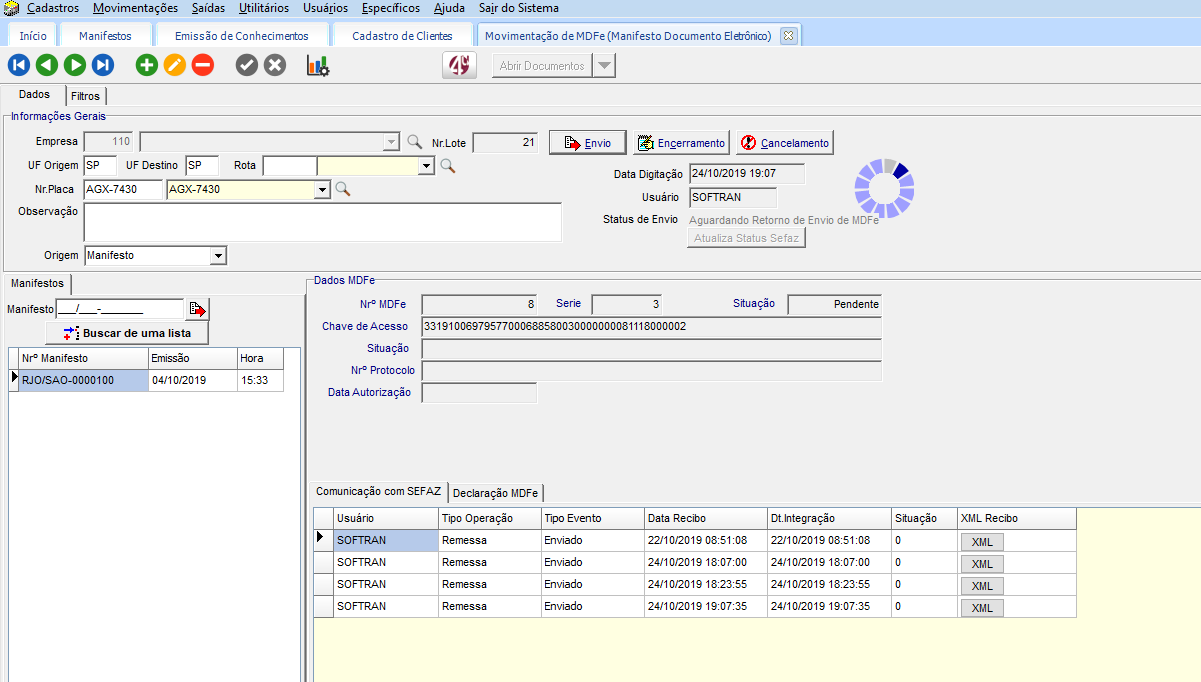Open the Abrir Documentos dropdown arrow
This screenshot has width=1201, height=682.
tap(604, 66)
